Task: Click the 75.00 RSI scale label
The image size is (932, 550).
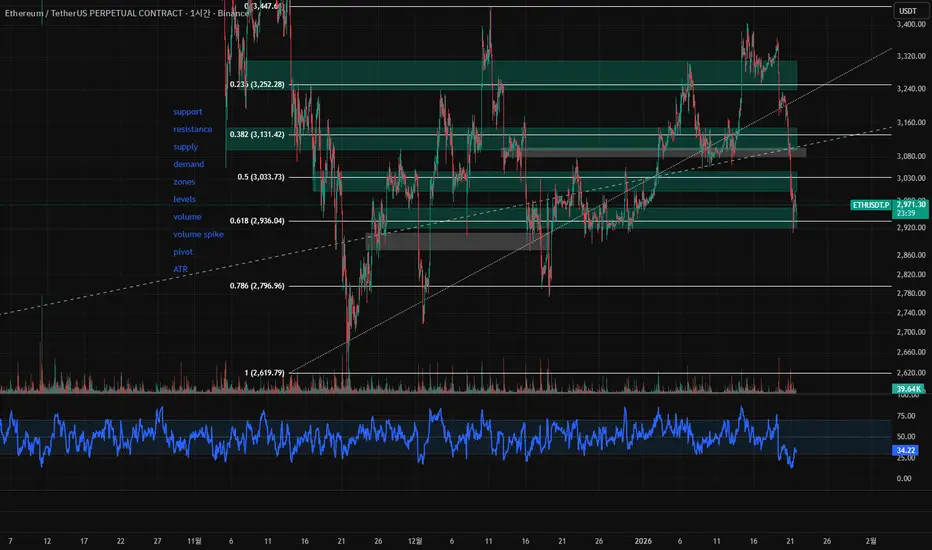Action: point(906,416)
